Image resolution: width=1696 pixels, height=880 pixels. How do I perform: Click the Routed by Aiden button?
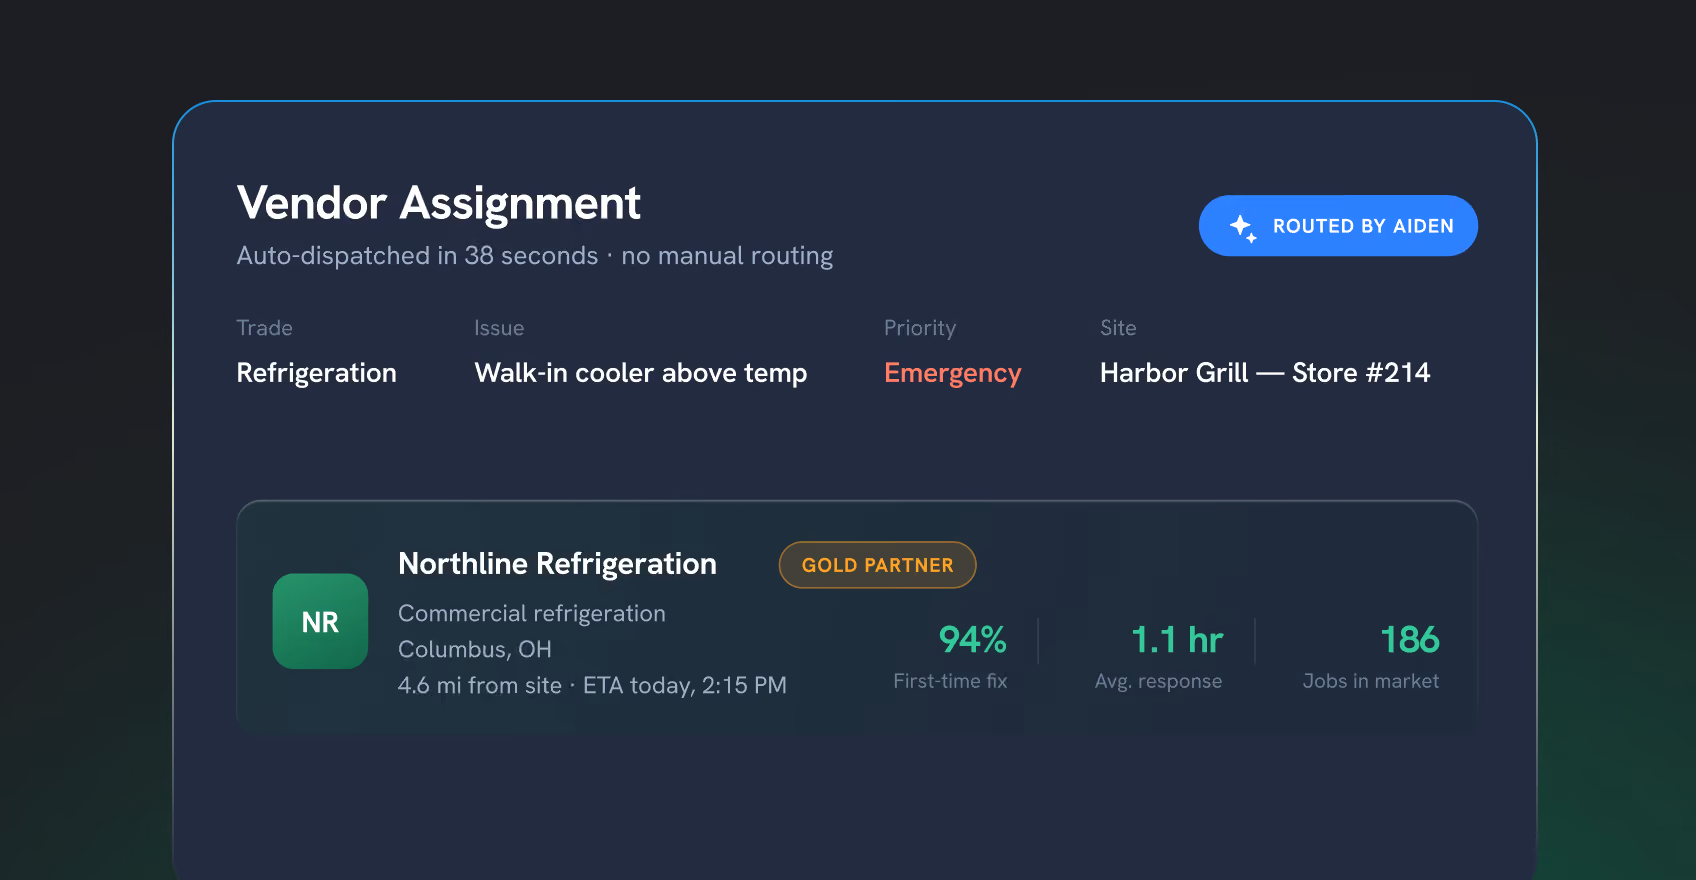click(1338, 226)
